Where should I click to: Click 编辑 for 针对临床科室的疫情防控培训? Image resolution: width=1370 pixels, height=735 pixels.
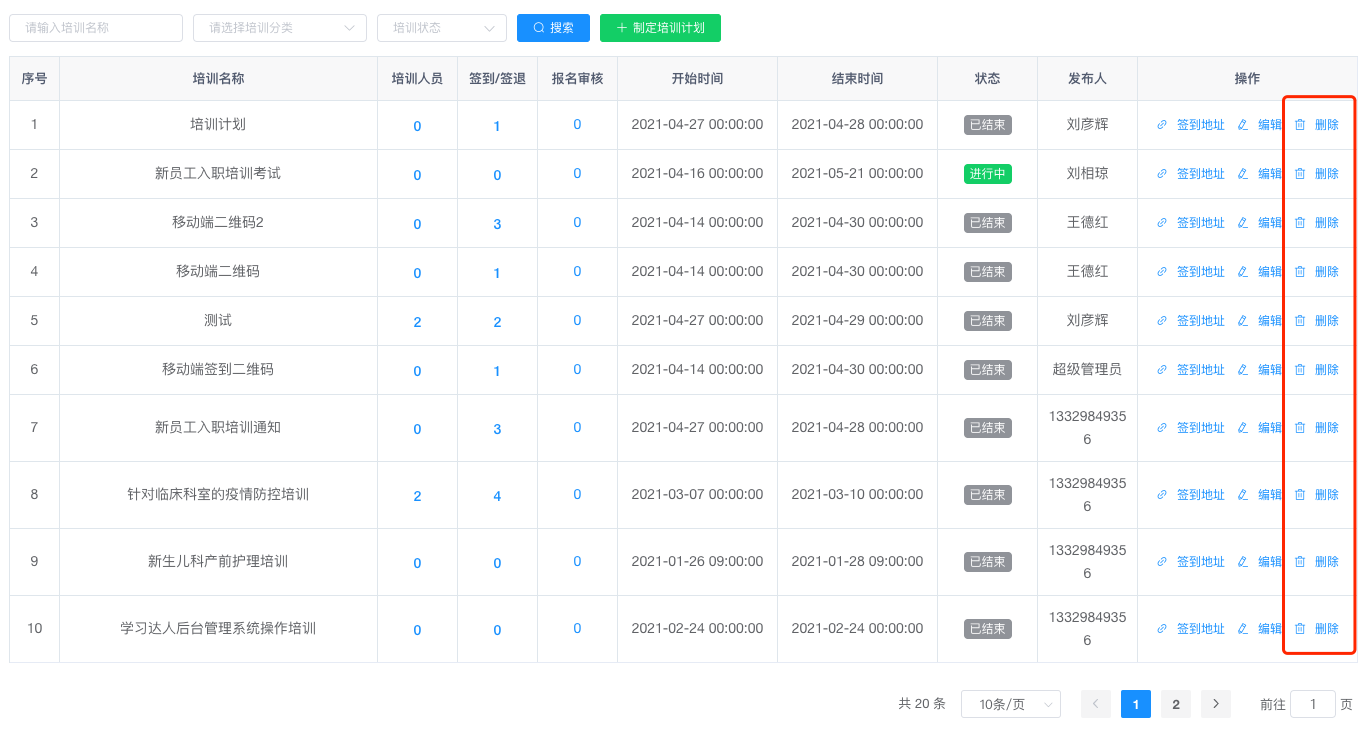click(1270, 495)
